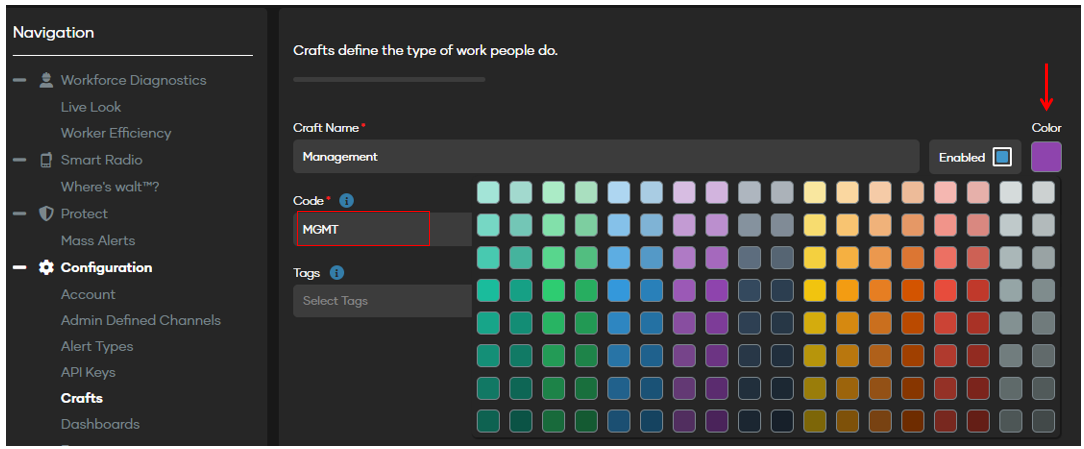This screenshot has width=1084, height=449.
Task: Open the info icon beside Code
Action: click(347, 201)
